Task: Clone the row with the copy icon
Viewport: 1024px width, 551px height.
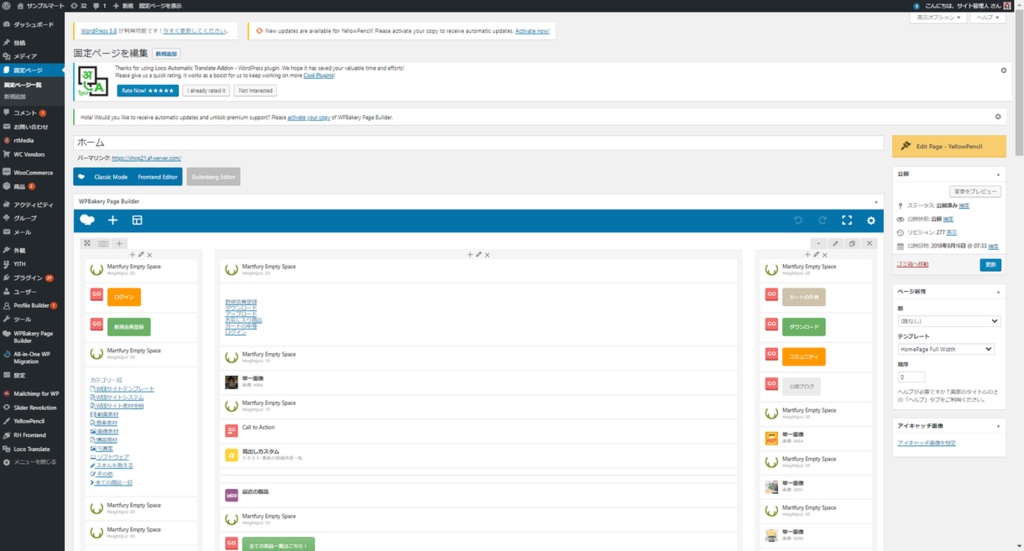Action: click(x=852, y=244)
